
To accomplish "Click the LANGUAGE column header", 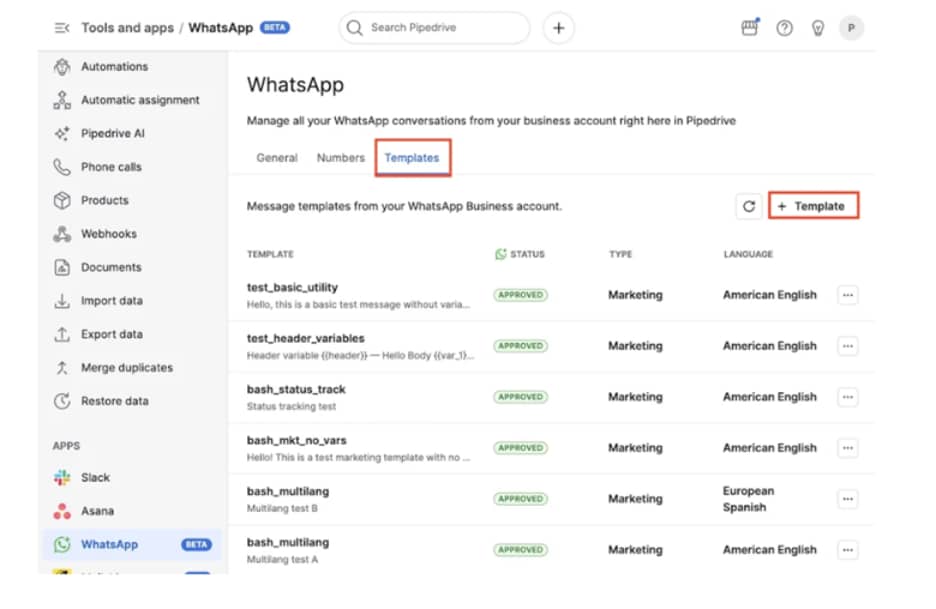I will (748, 254).
